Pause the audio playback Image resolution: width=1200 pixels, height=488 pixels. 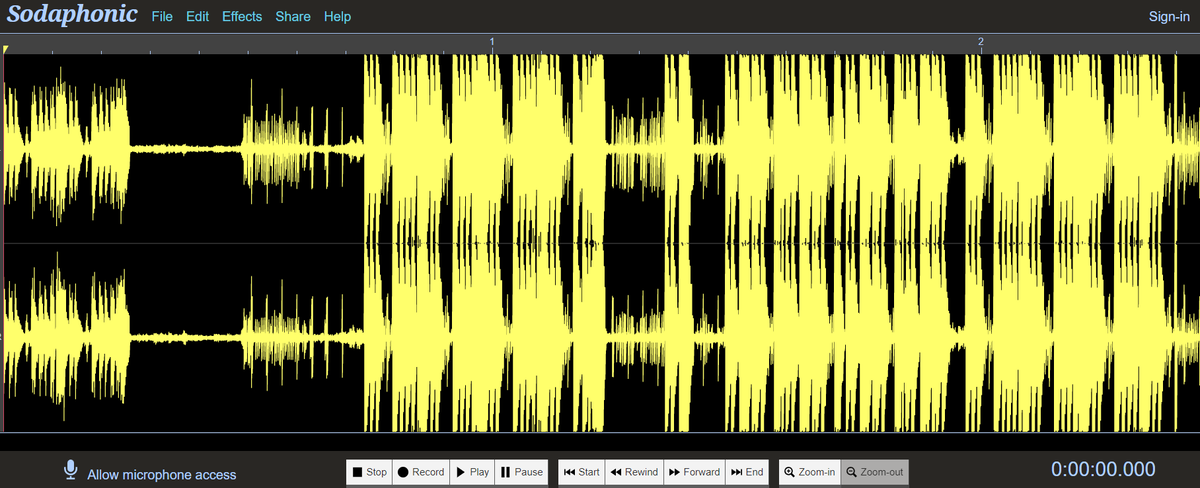(522, 472)
